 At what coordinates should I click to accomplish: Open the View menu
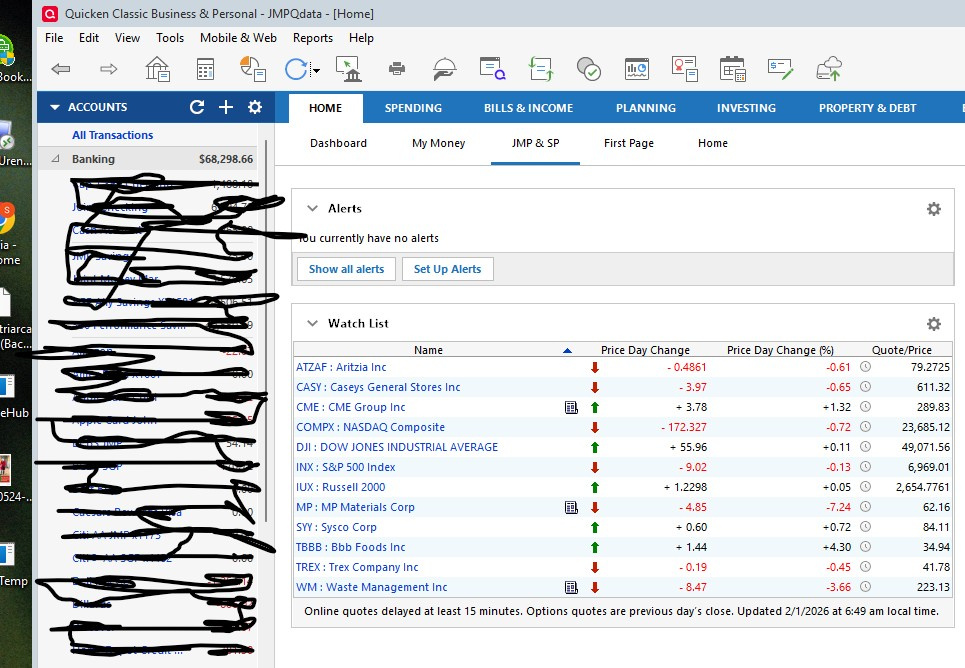(127, 38)
